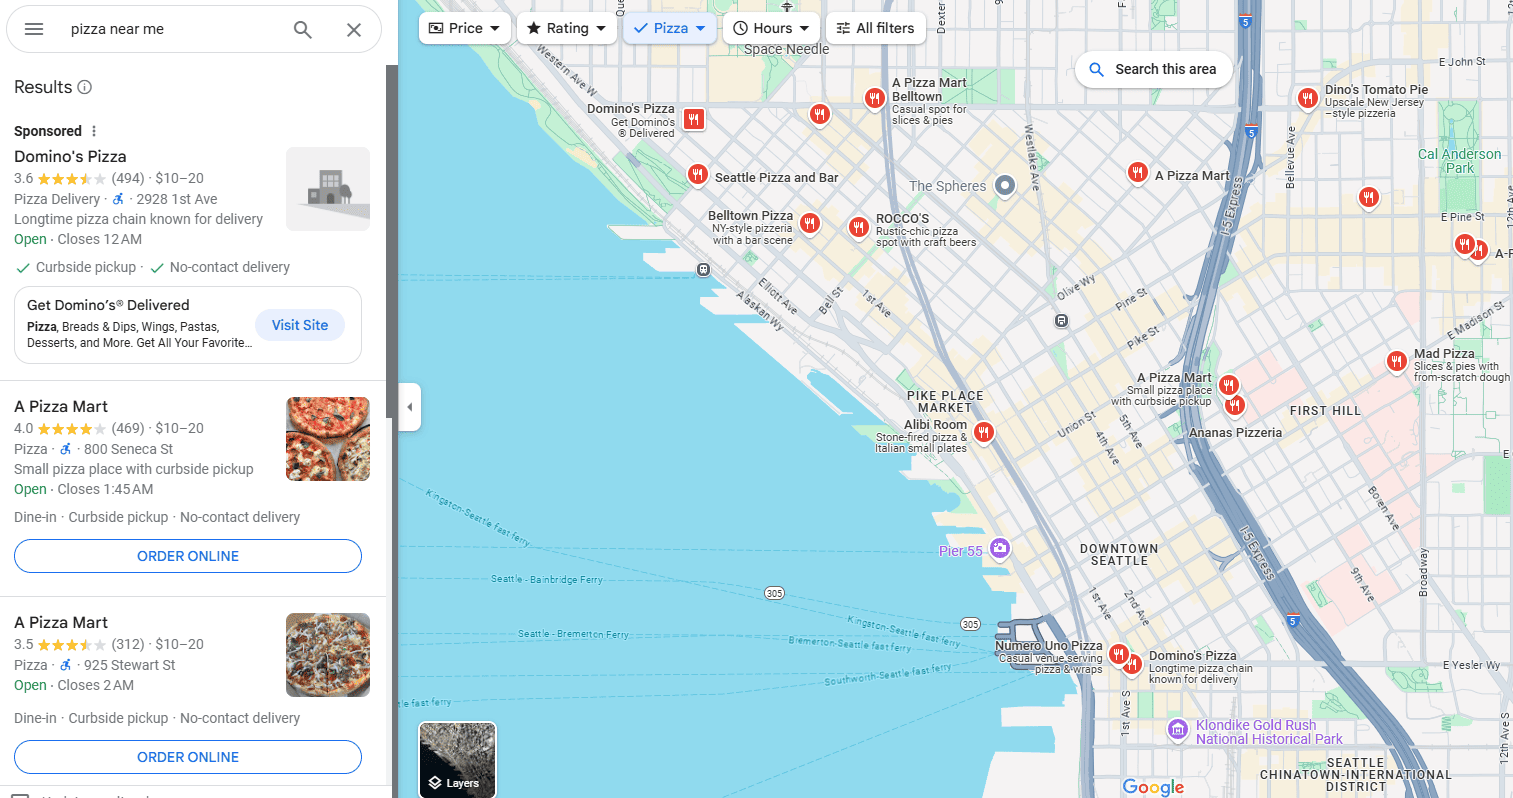The width and height of the screenshot is (1513, 798).
Task: Click the Seattle Pizza and Bar map pin
Action: [697, 175]
